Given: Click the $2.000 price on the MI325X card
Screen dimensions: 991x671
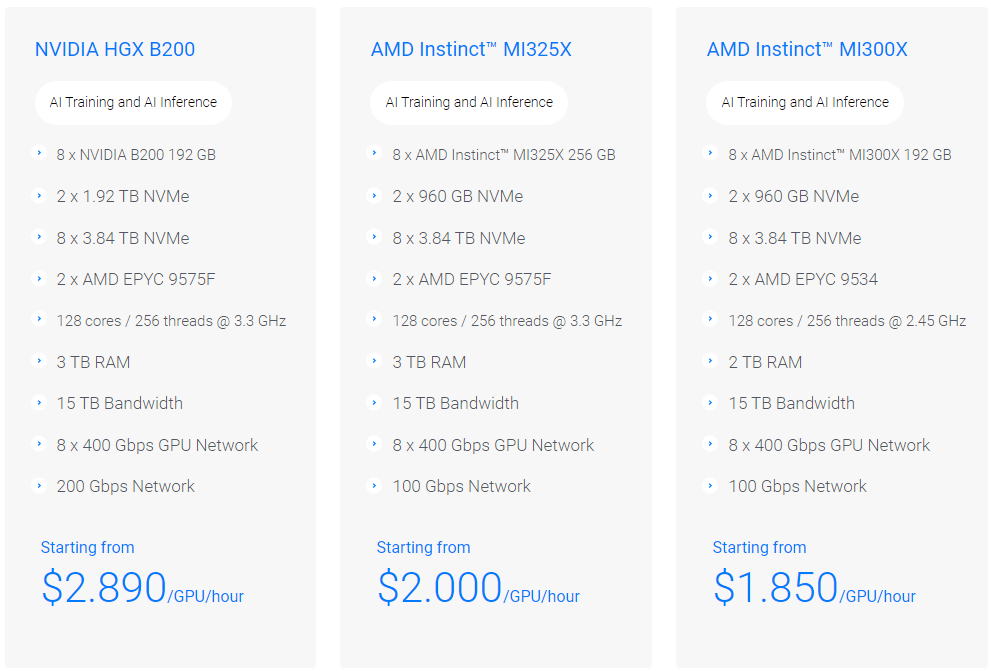Looking at the screenshot, I should coord(440,587).
